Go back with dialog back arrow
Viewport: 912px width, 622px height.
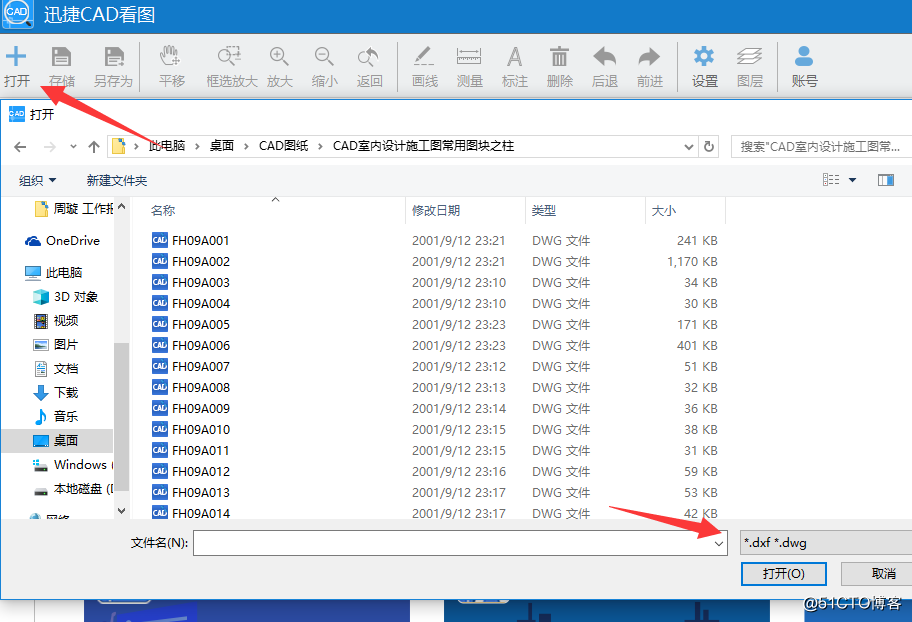click(20, 147)
